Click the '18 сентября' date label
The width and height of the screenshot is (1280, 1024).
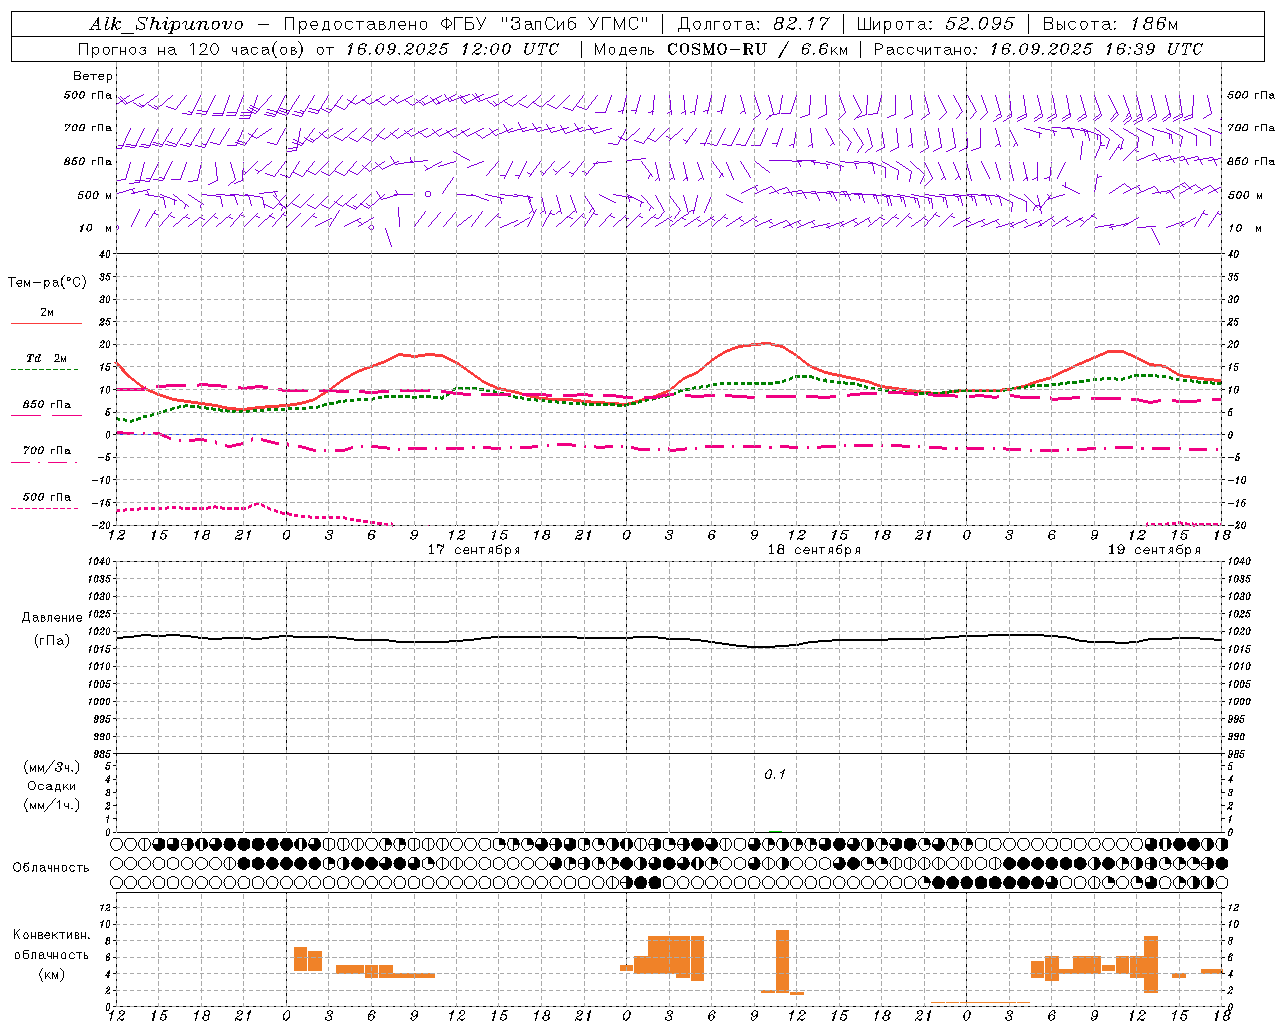point(814,550)
